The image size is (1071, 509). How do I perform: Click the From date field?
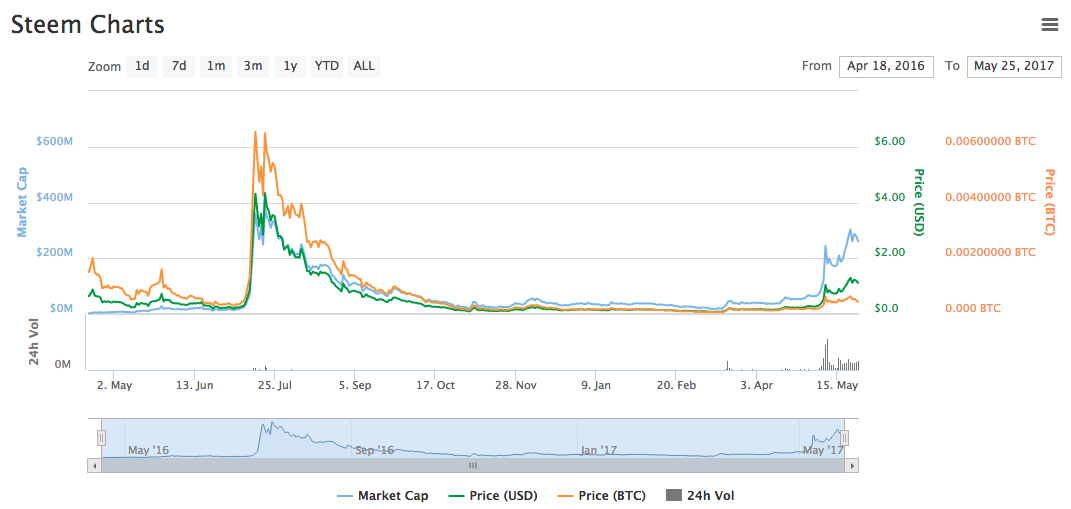point(886,66)
